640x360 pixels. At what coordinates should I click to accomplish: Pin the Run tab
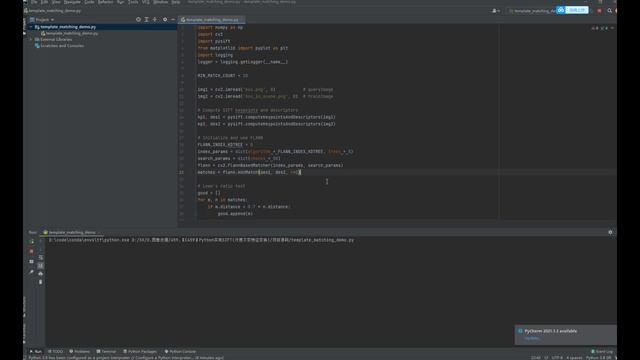tap(31, 272)
